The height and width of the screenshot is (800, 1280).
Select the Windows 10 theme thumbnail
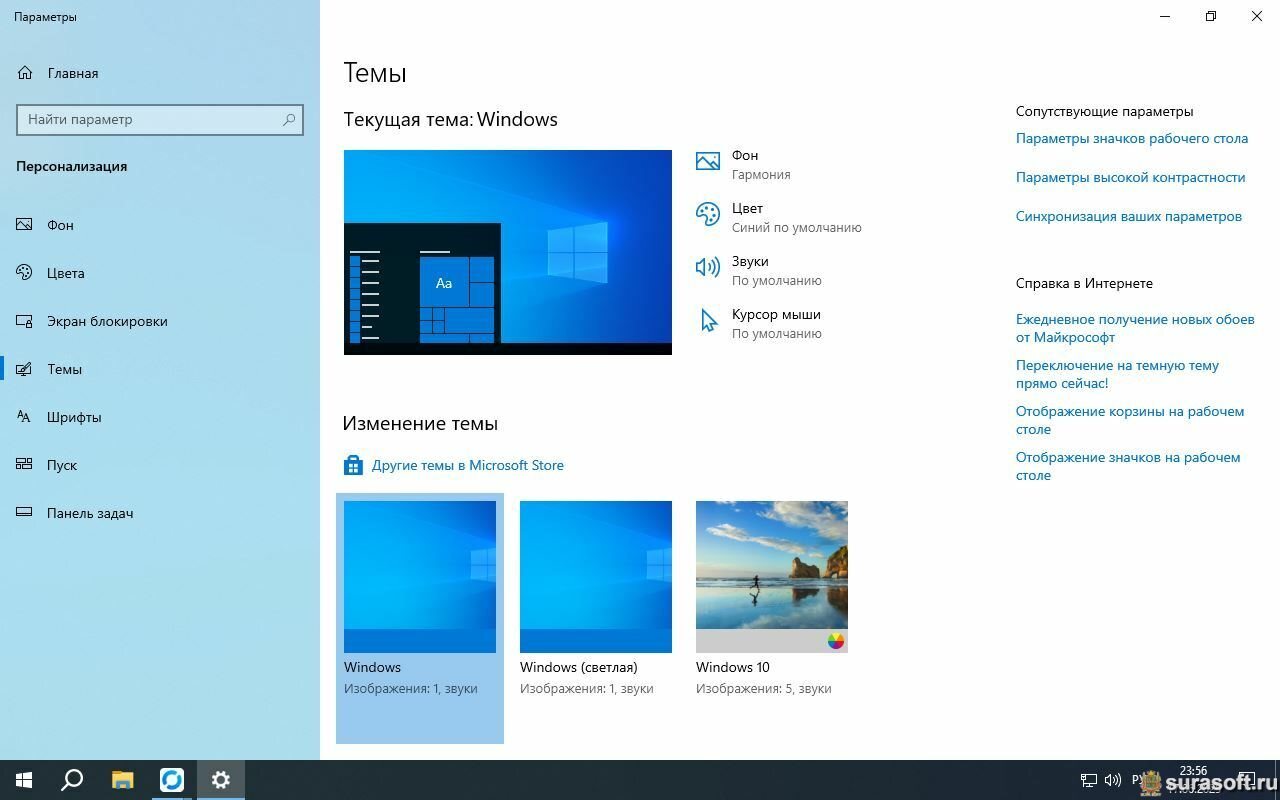(x=772, y=577)
